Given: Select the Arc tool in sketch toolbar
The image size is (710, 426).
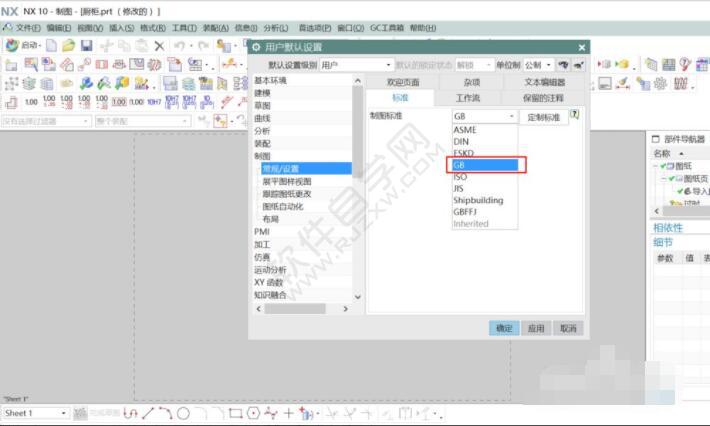Looking at the screenshot, I should point(165,413).
